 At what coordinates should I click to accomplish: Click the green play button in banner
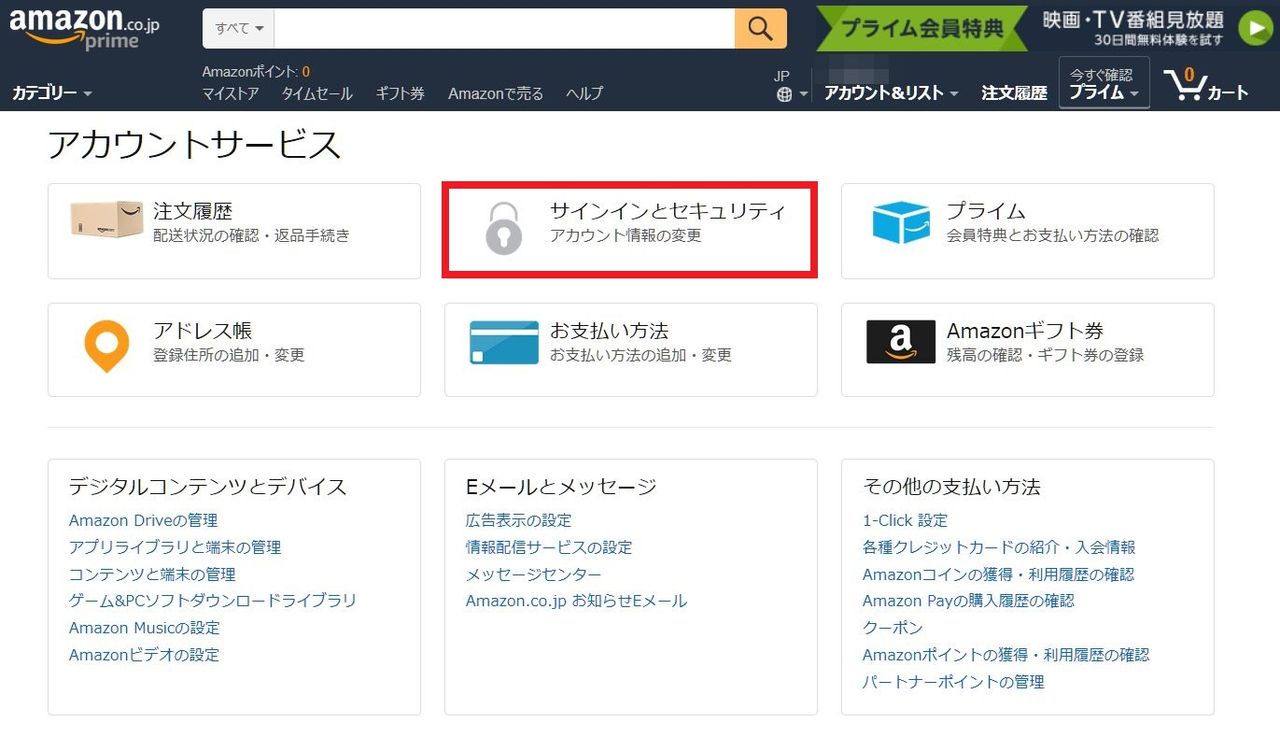(1255, 28)
